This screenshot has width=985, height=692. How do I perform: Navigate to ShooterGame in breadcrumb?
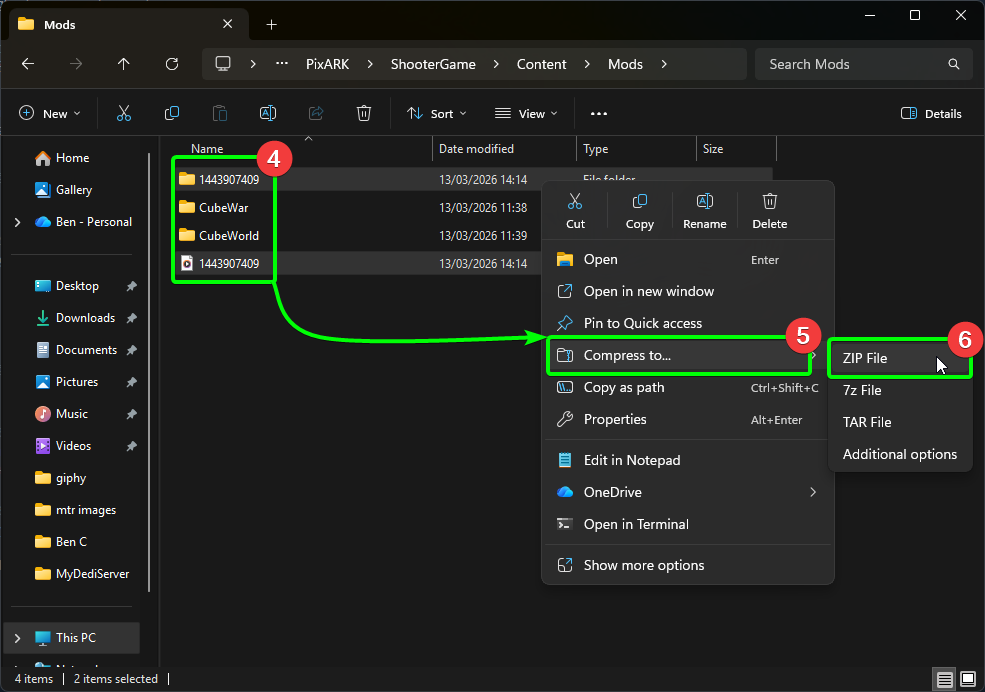tap(434, 64)
